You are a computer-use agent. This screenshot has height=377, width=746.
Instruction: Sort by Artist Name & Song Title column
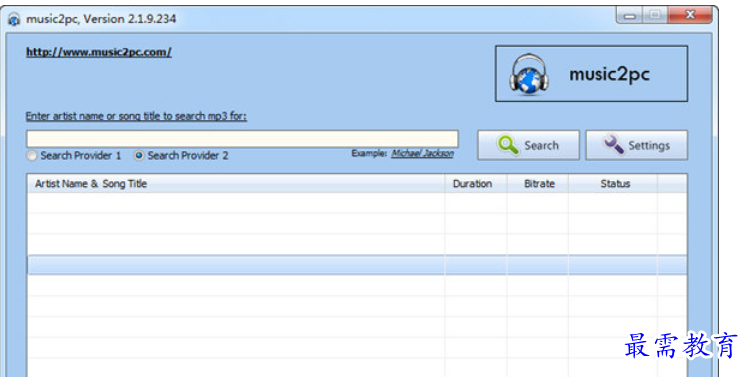click(x=236, y=184)
